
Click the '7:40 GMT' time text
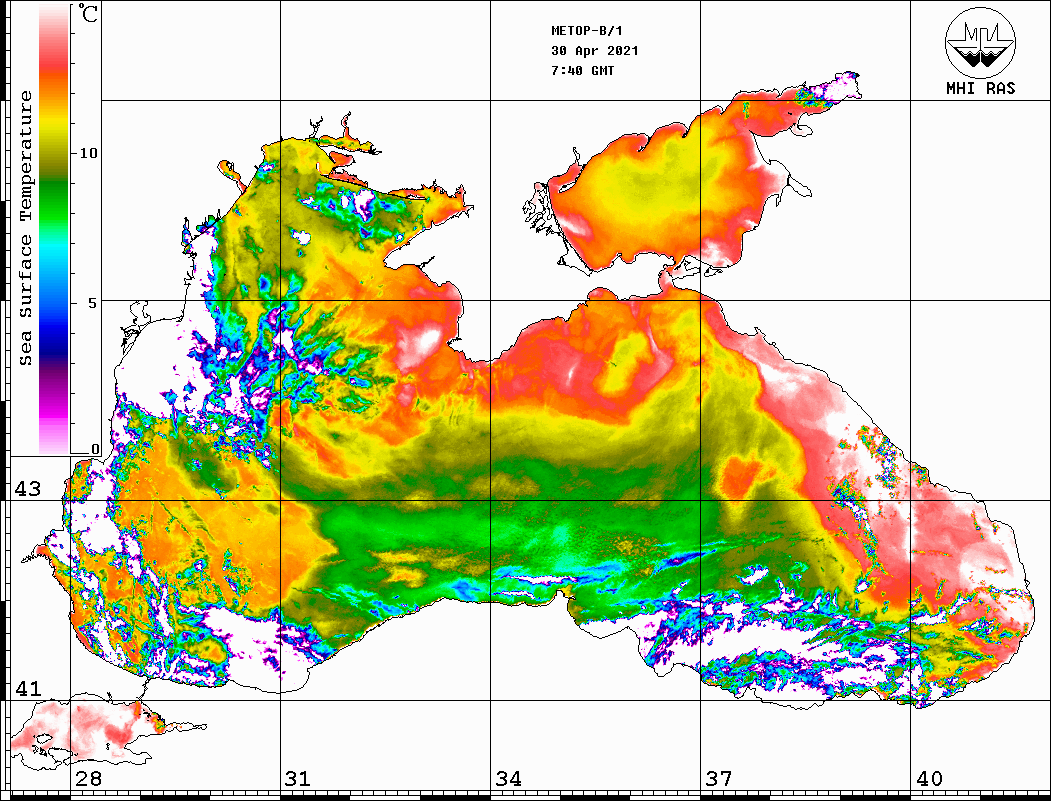tap(582, 70)
